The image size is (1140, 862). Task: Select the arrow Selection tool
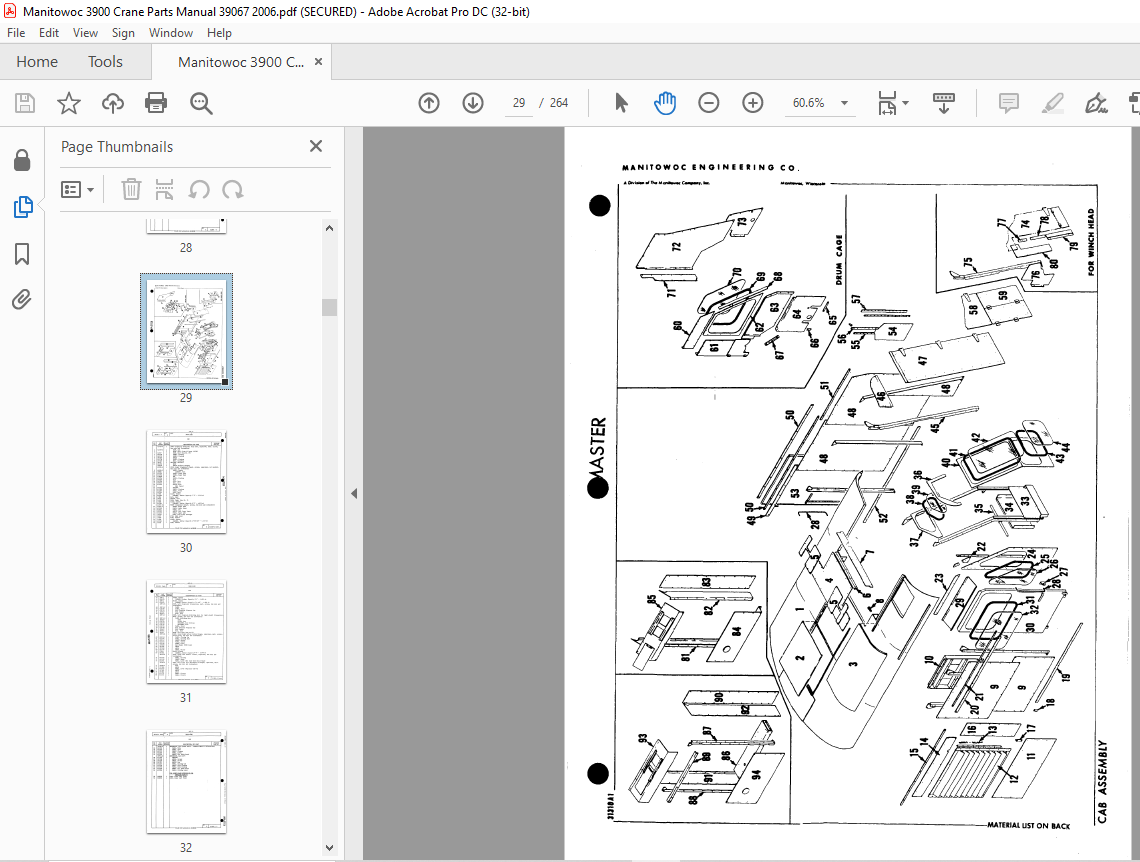[x=621, y=103]
